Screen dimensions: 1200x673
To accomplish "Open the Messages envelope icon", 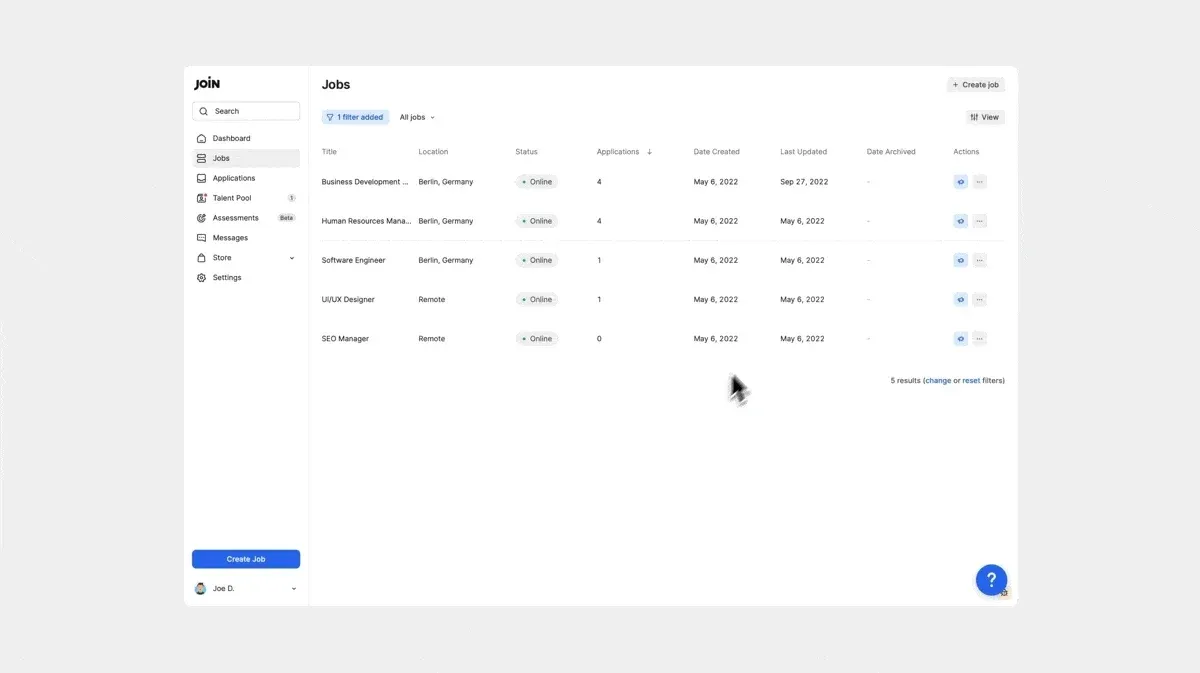I will 202,238.
